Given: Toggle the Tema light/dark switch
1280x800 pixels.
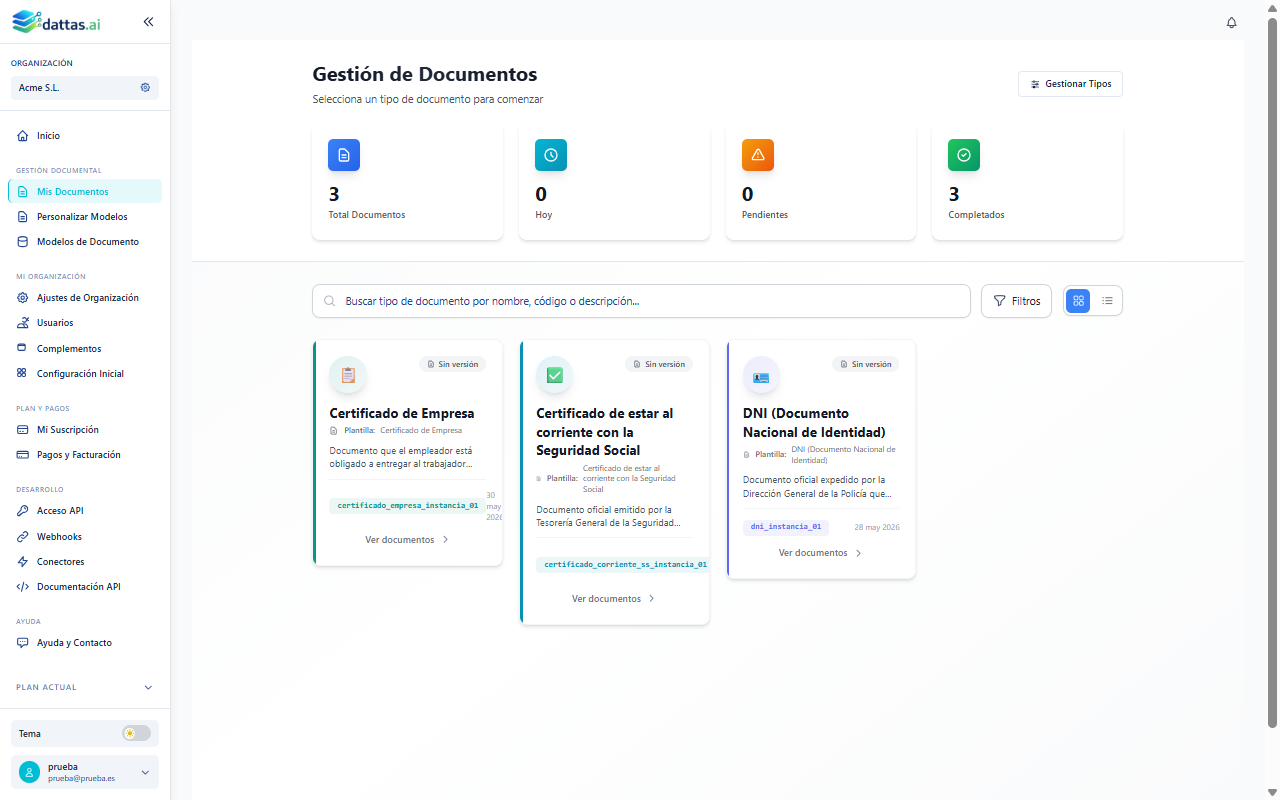Looking at the screenshot, I should tap(136, 733).
